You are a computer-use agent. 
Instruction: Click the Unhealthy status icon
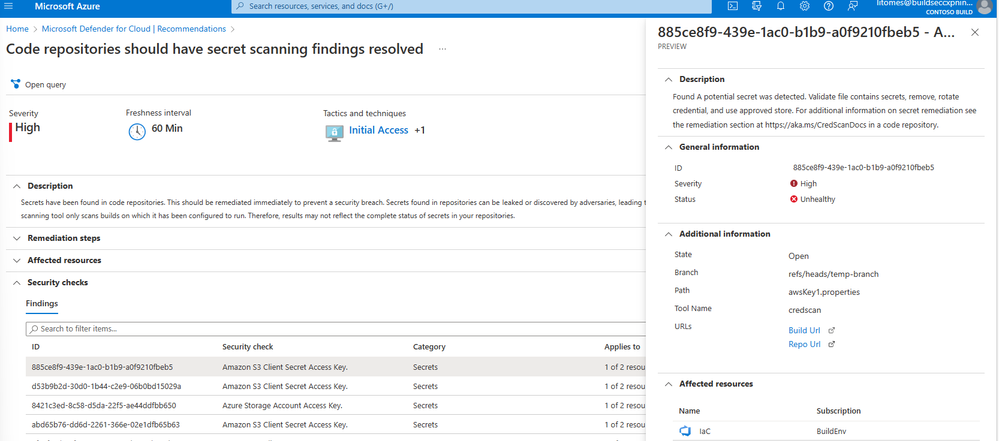[x=794, y=199]
